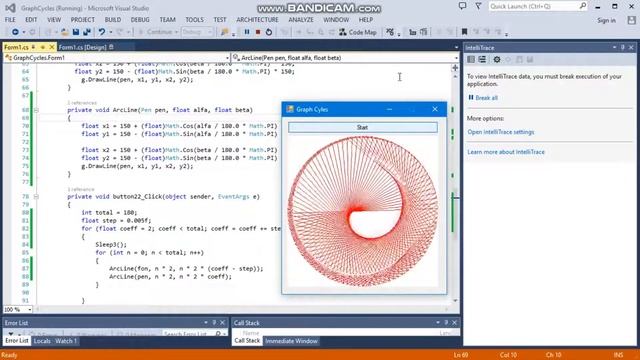The image size is (640, 360).
Task: Open IntelliTrace settings link
Action: click(501, 132)
